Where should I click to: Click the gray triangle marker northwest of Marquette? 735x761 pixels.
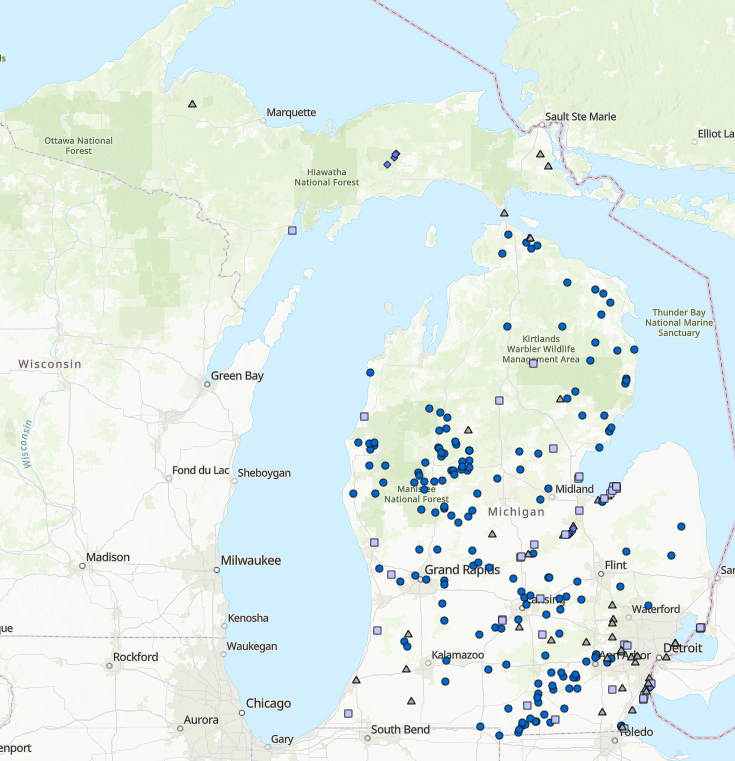coord(192,104)
